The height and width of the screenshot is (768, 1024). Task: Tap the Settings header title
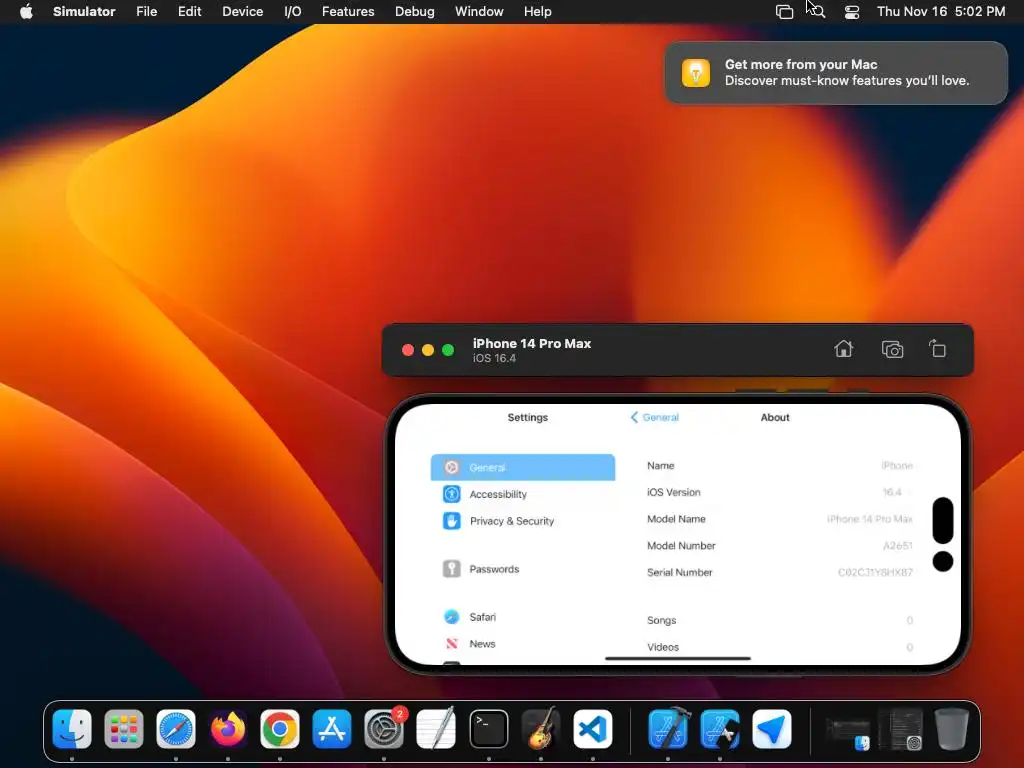click(528, 417)
